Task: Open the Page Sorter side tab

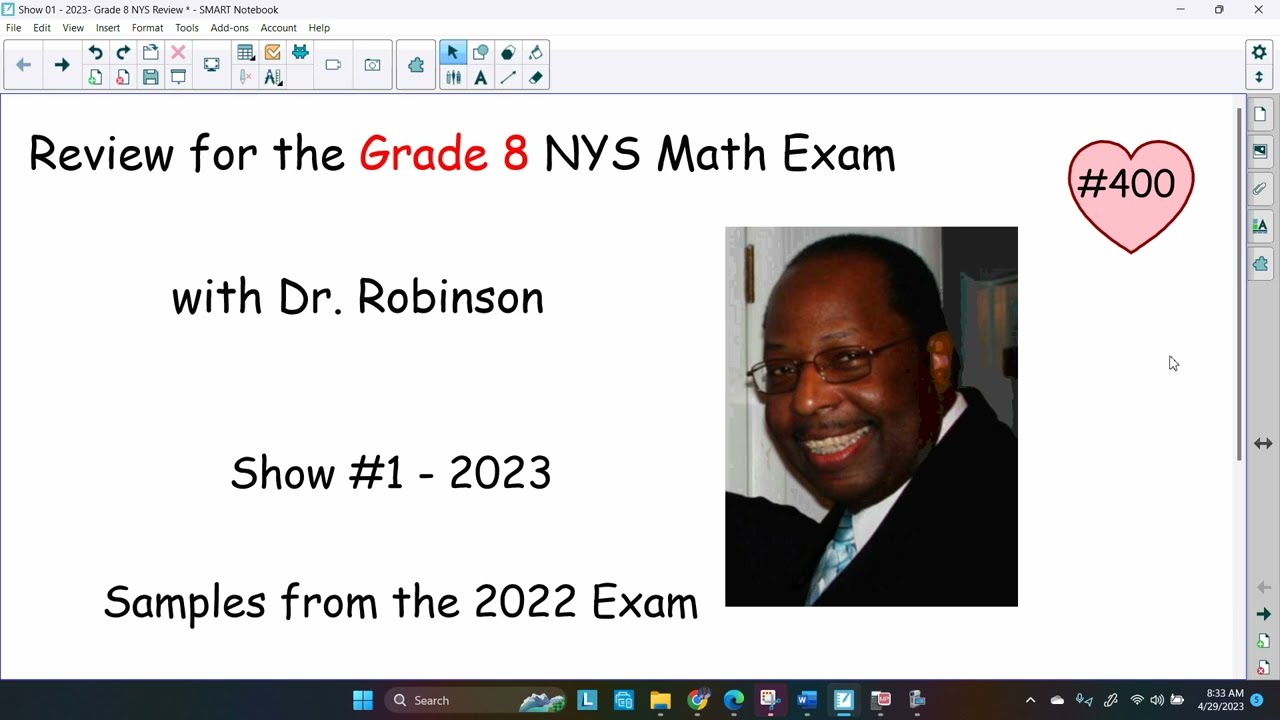Action: click(1261, 114)
